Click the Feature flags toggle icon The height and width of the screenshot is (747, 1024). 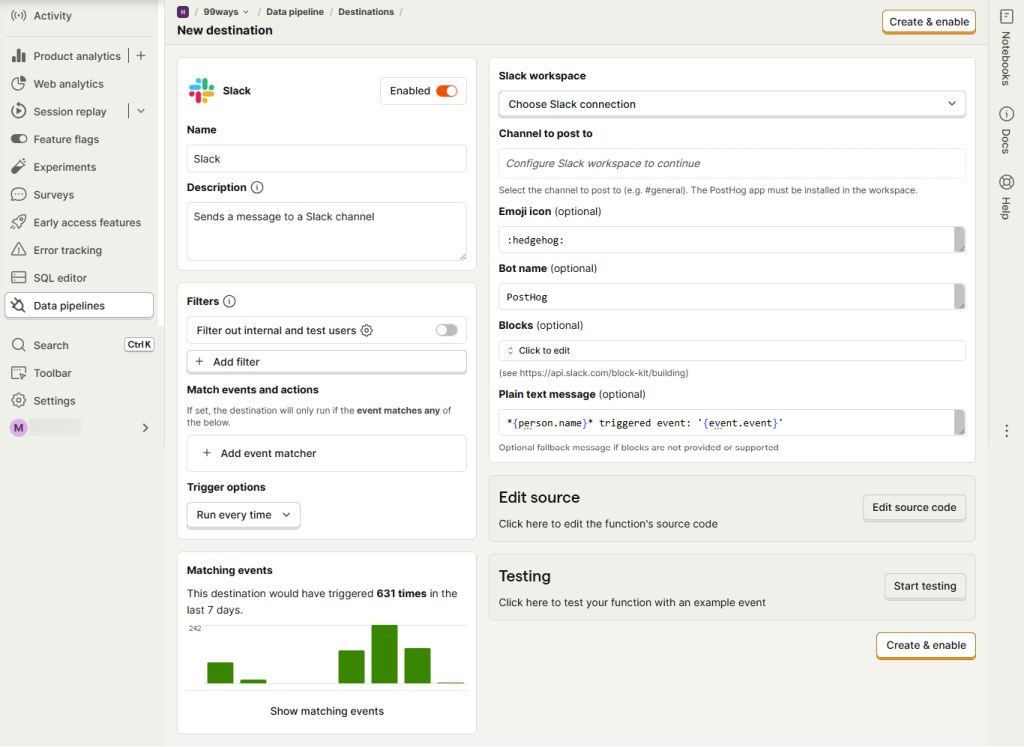click(19, 139)
